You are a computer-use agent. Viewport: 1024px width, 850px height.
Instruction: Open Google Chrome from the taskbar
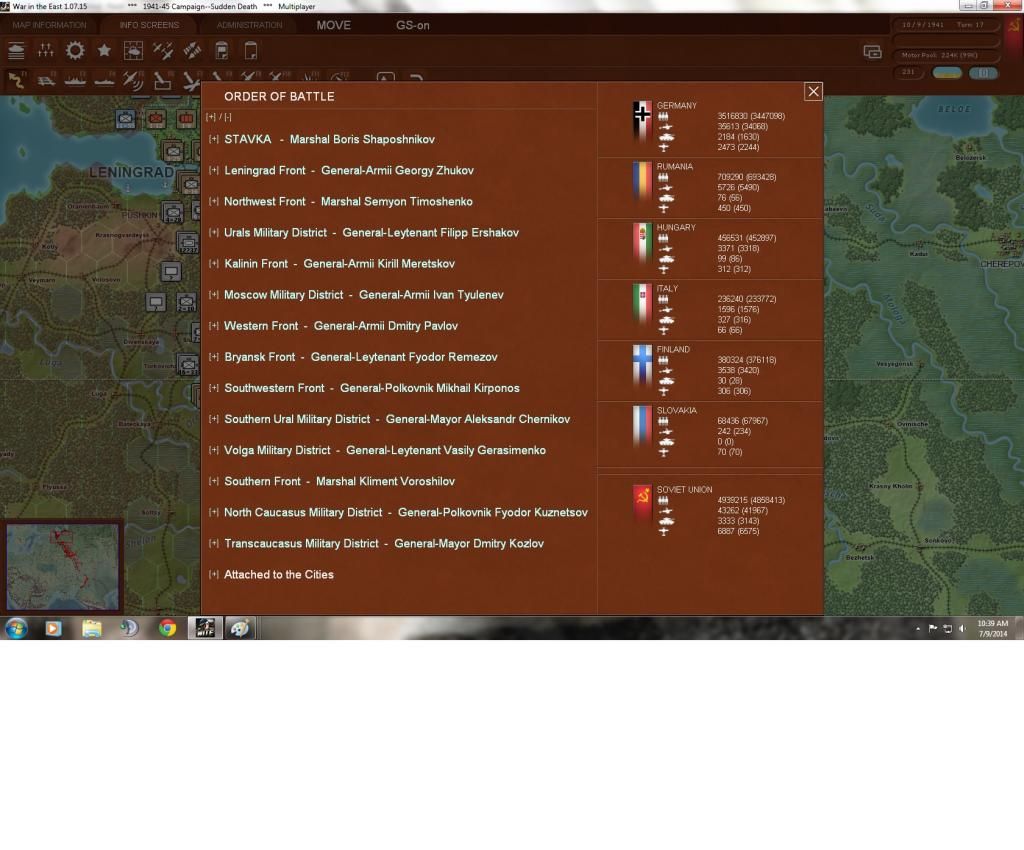click(x=168, y=628)
